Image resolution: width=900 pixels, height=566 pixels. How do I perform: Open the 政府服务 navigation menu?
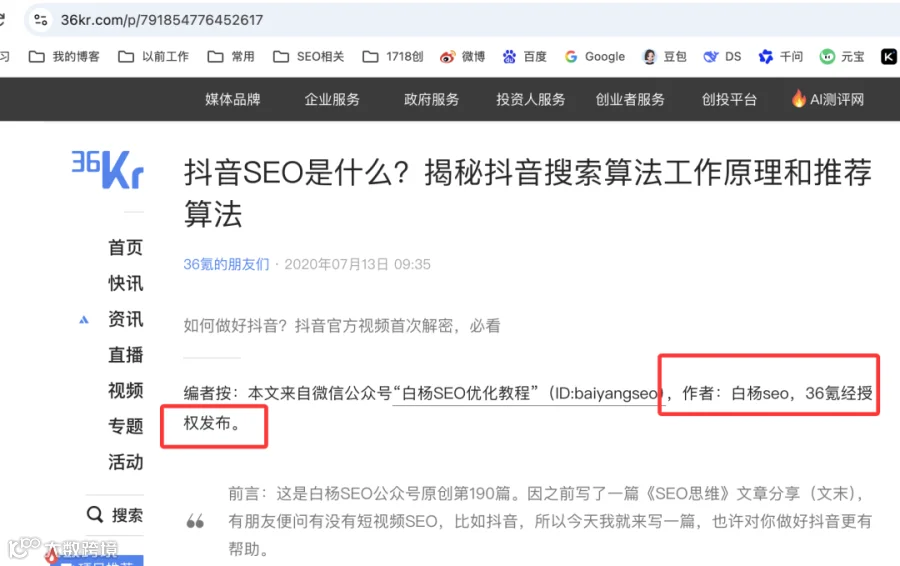tap(431, 99)
